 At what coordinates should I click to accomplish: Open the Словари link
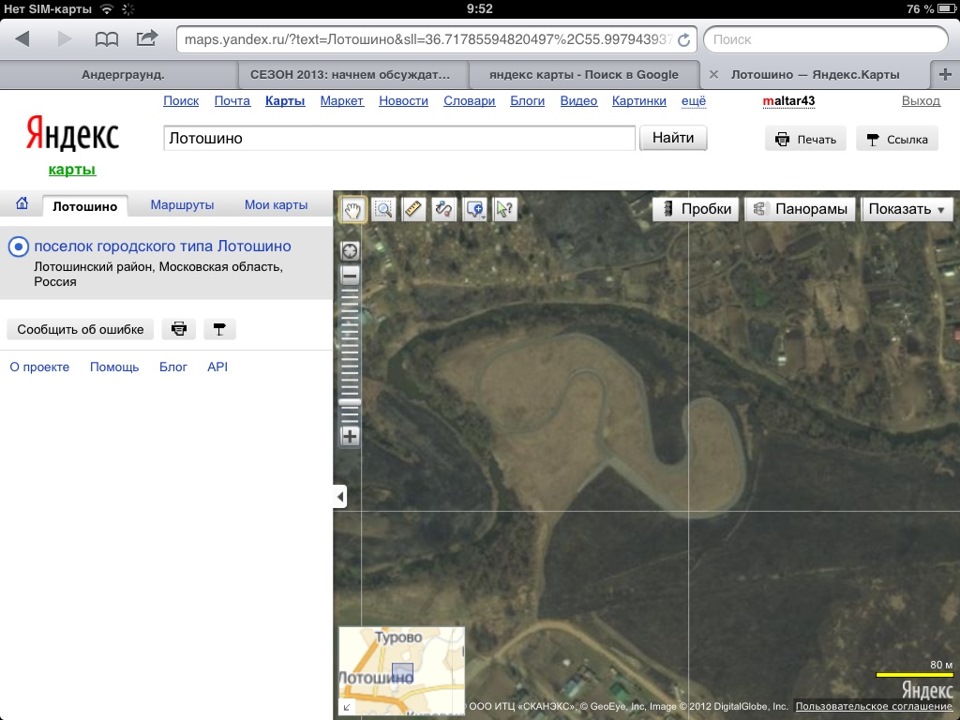(x=469, y=101)
